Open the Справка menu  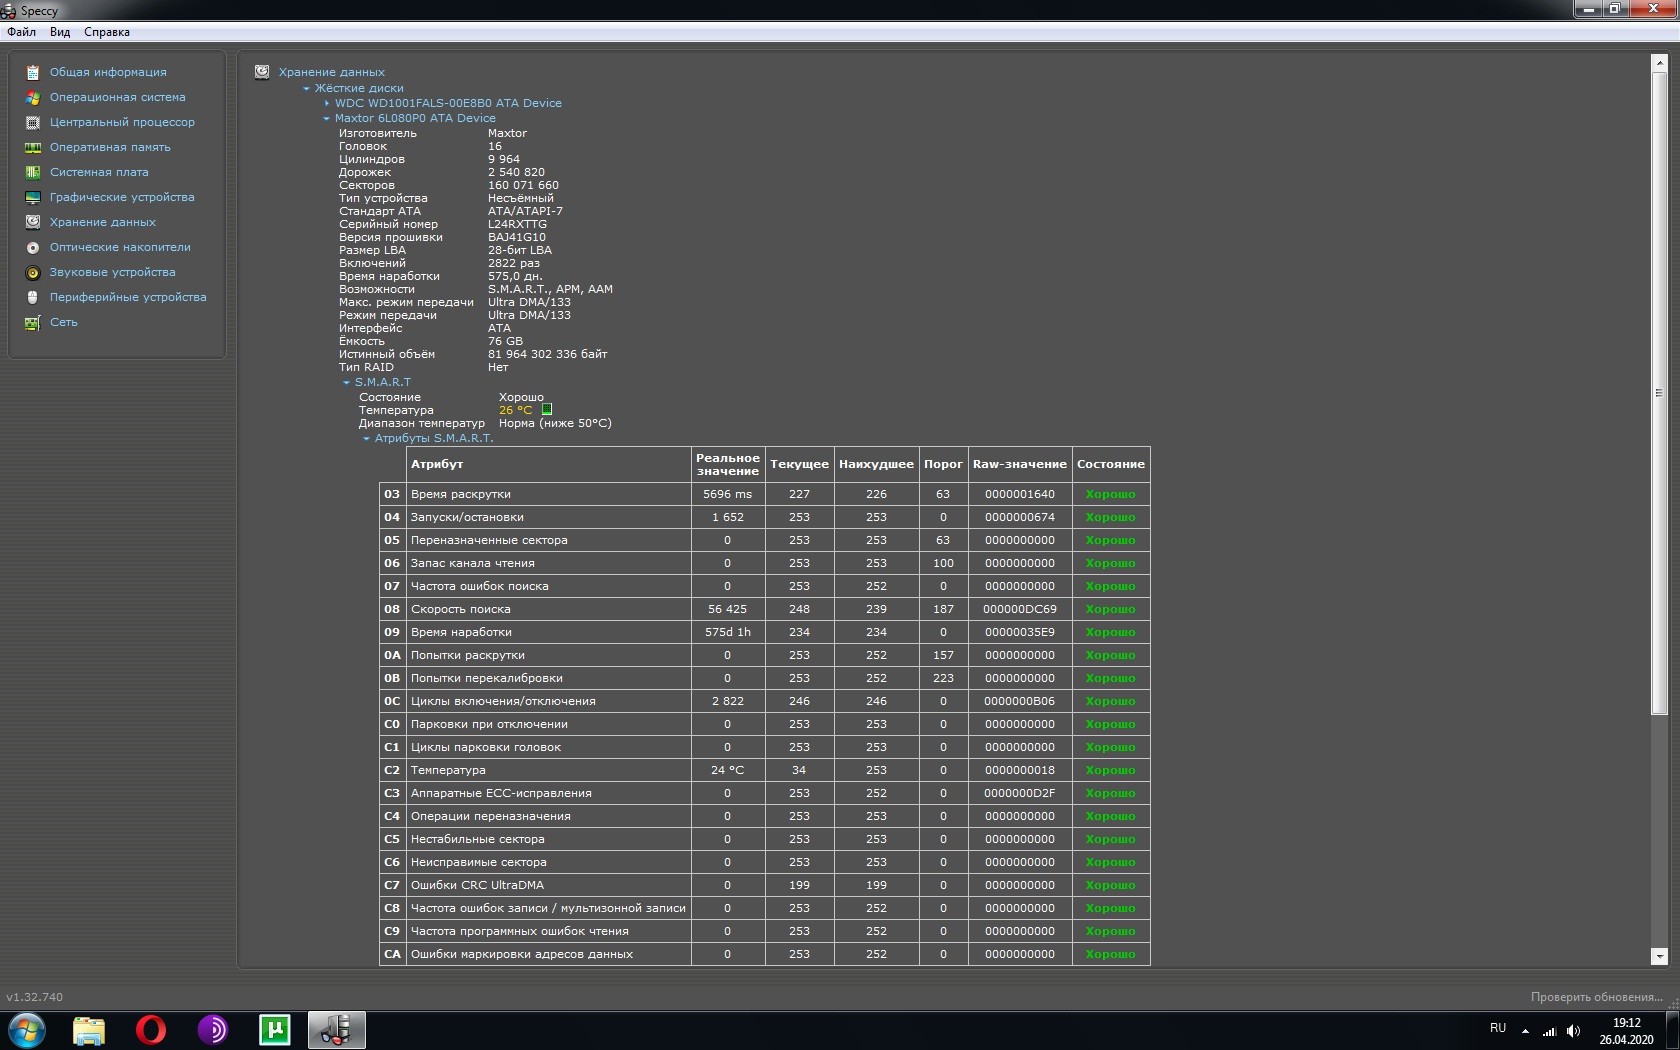107,32
